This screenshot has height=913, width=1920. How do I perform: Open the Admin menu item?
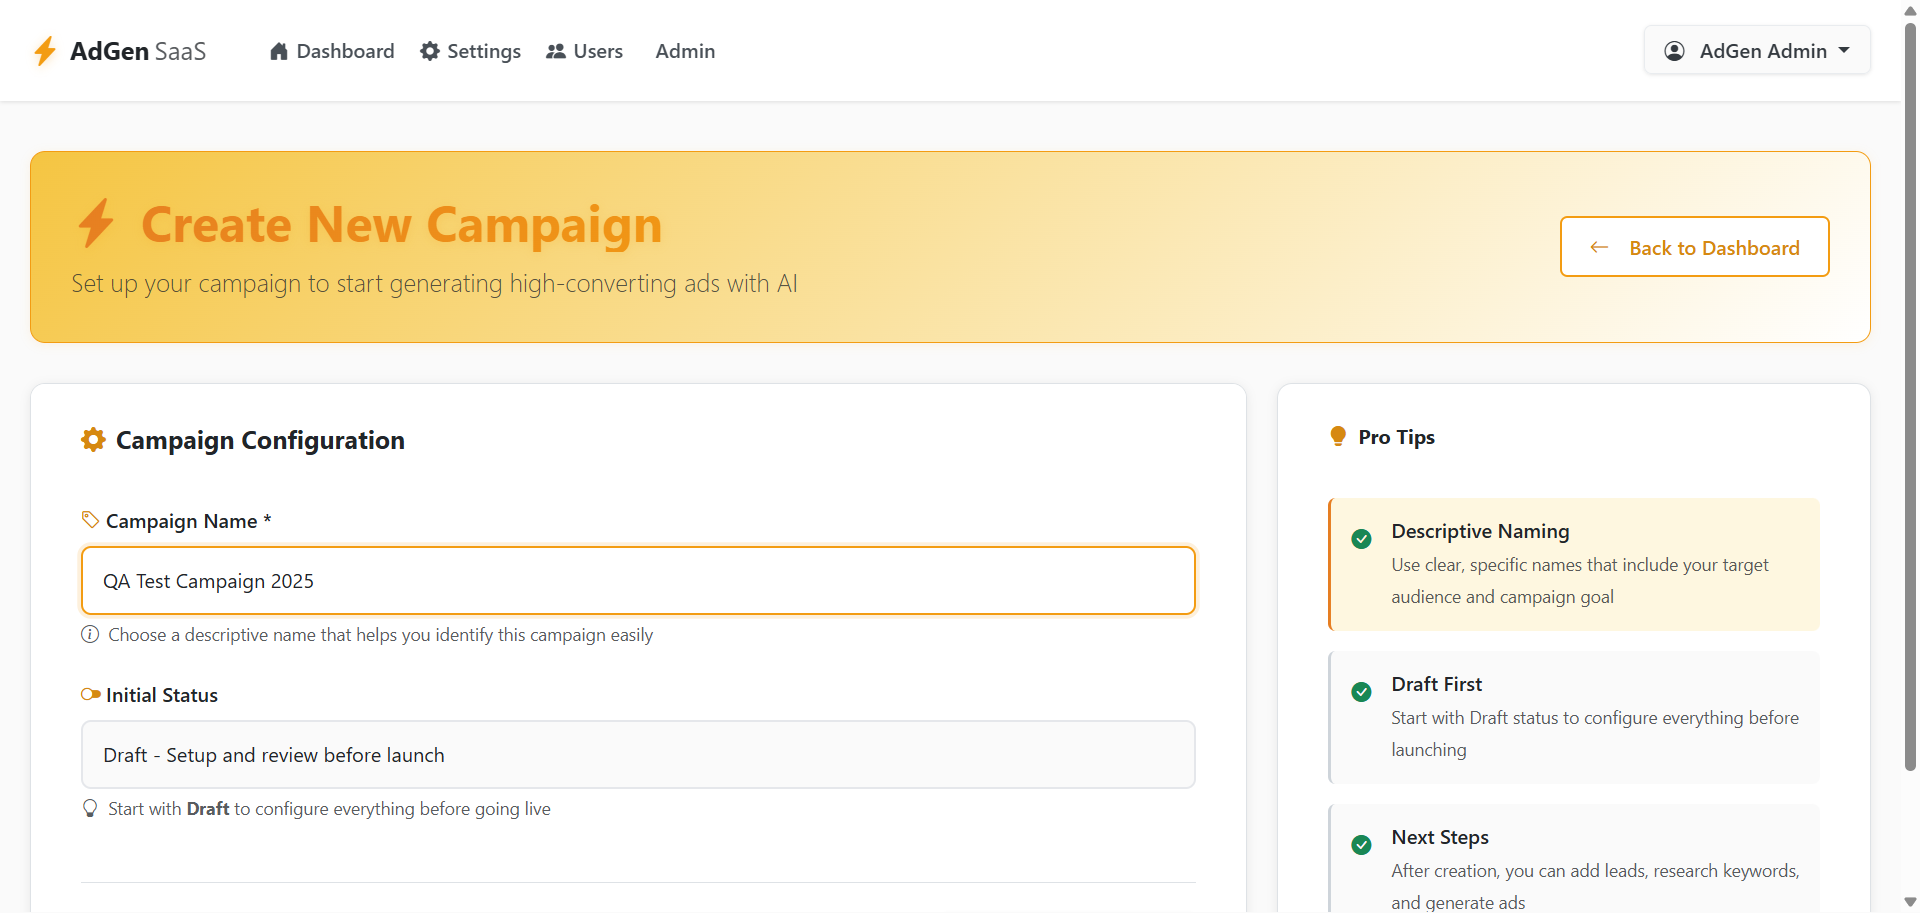[685, 51]
